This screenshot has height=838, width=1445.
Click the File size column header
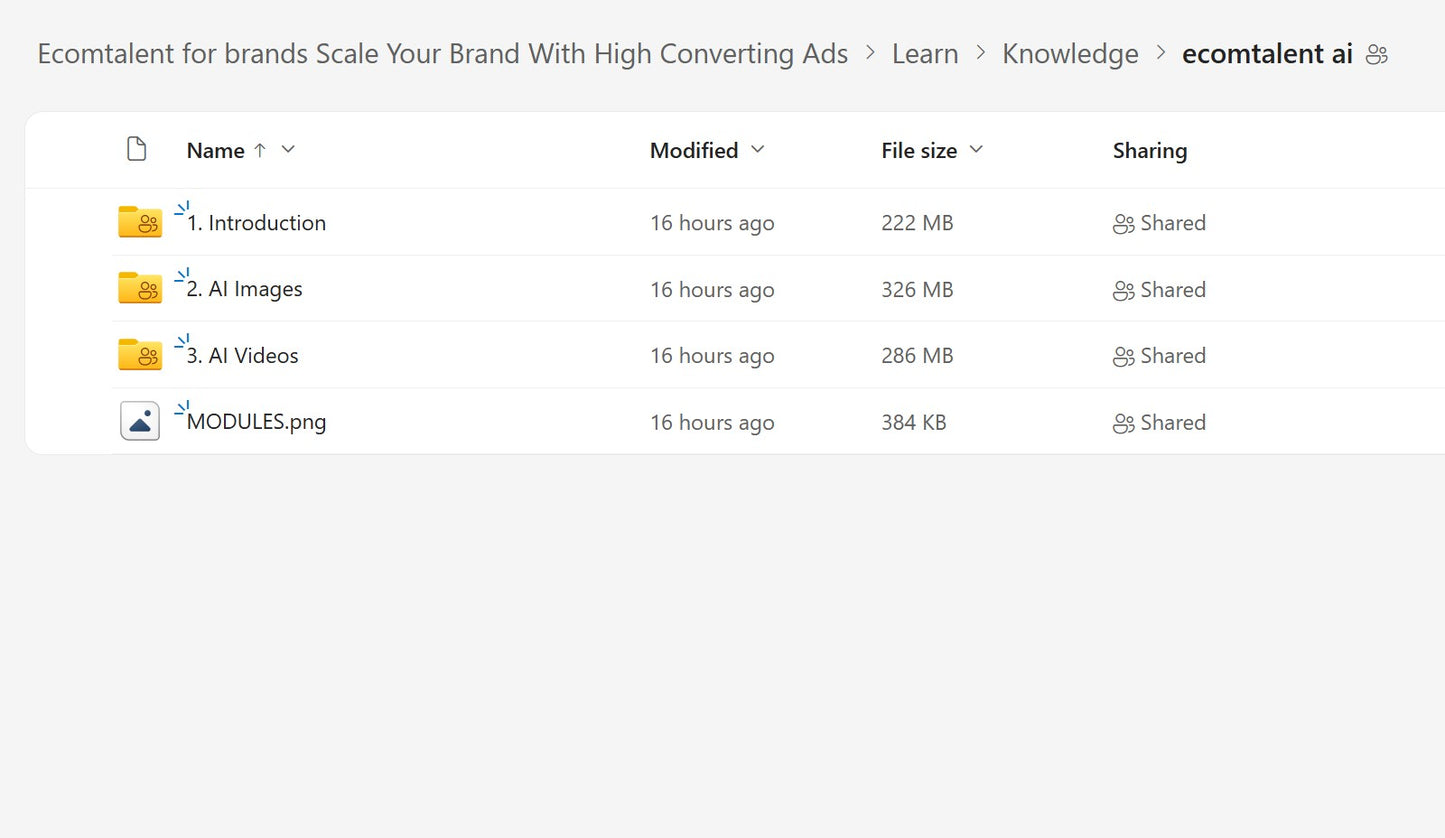(919, 150)
